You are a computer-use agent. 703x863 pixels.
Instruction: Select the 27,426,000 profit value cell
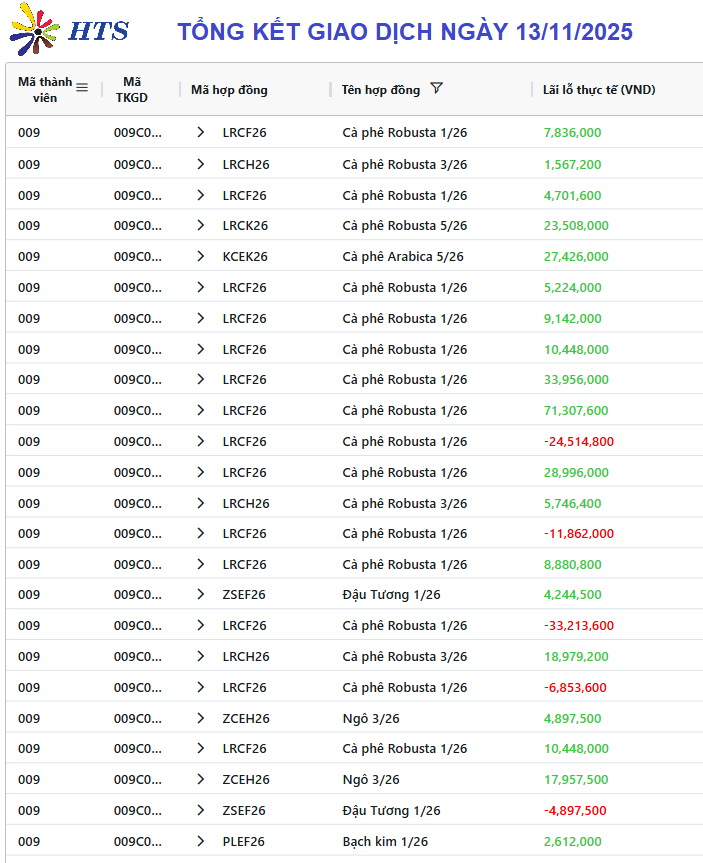pos(575,257)
